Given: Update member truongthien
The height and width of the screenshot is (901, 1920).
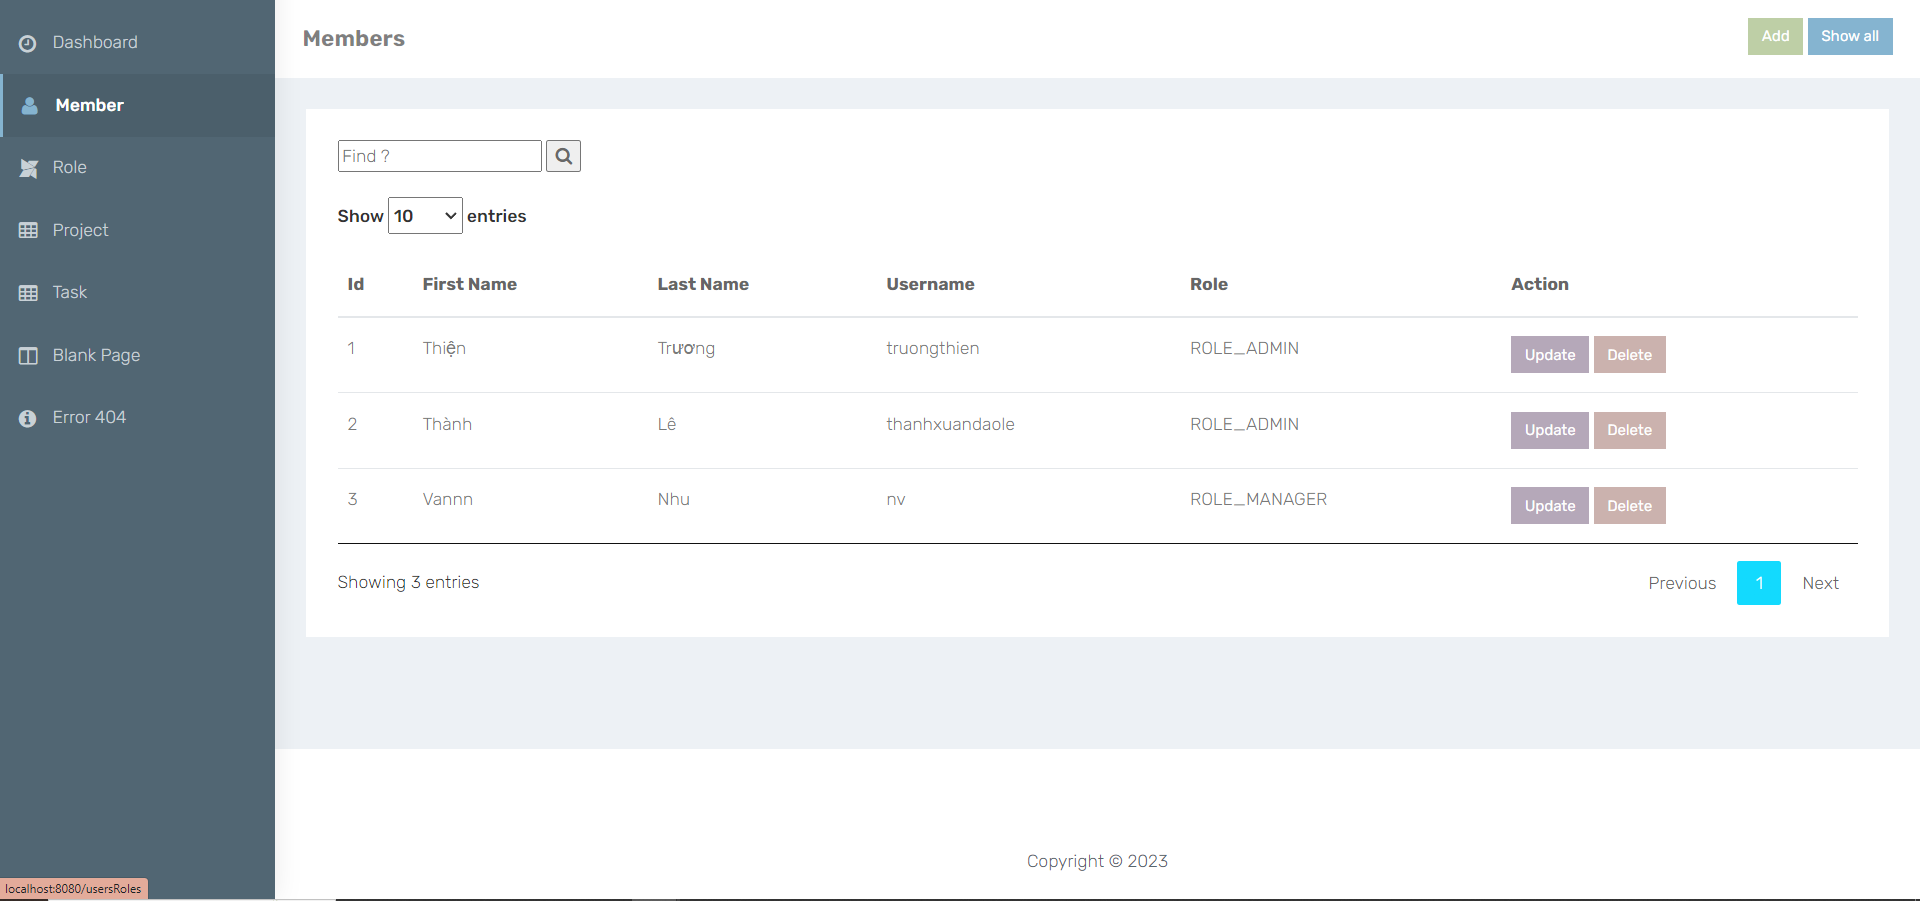Looking at the screenshot, I should pos(1548,354).
